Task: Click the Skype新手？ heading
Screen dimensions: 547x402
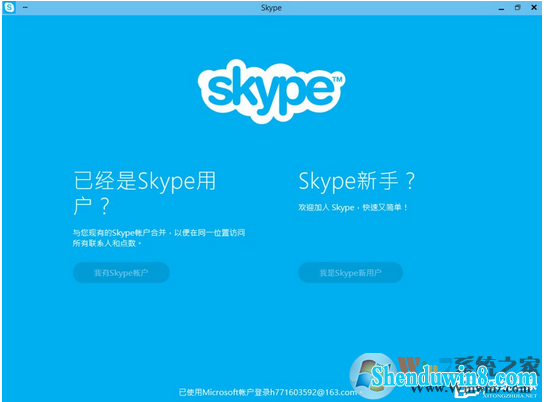Action: [357, 181]
